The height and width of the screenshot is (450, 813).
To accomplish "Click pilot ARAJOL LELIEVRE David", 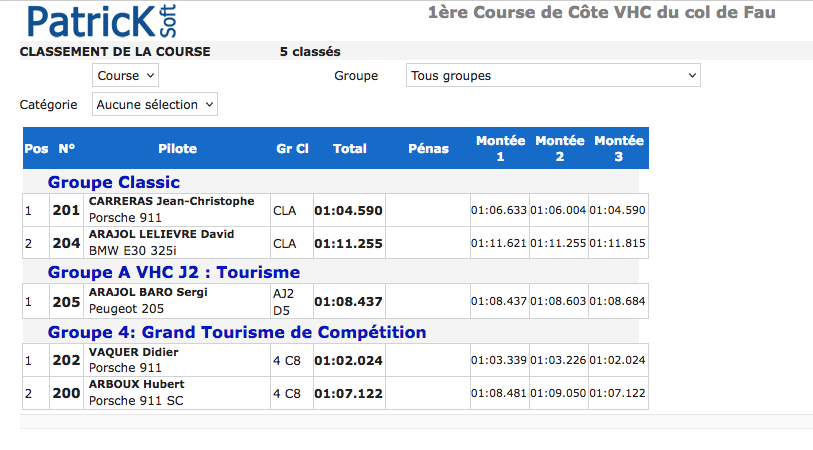I will pos(161,234).
